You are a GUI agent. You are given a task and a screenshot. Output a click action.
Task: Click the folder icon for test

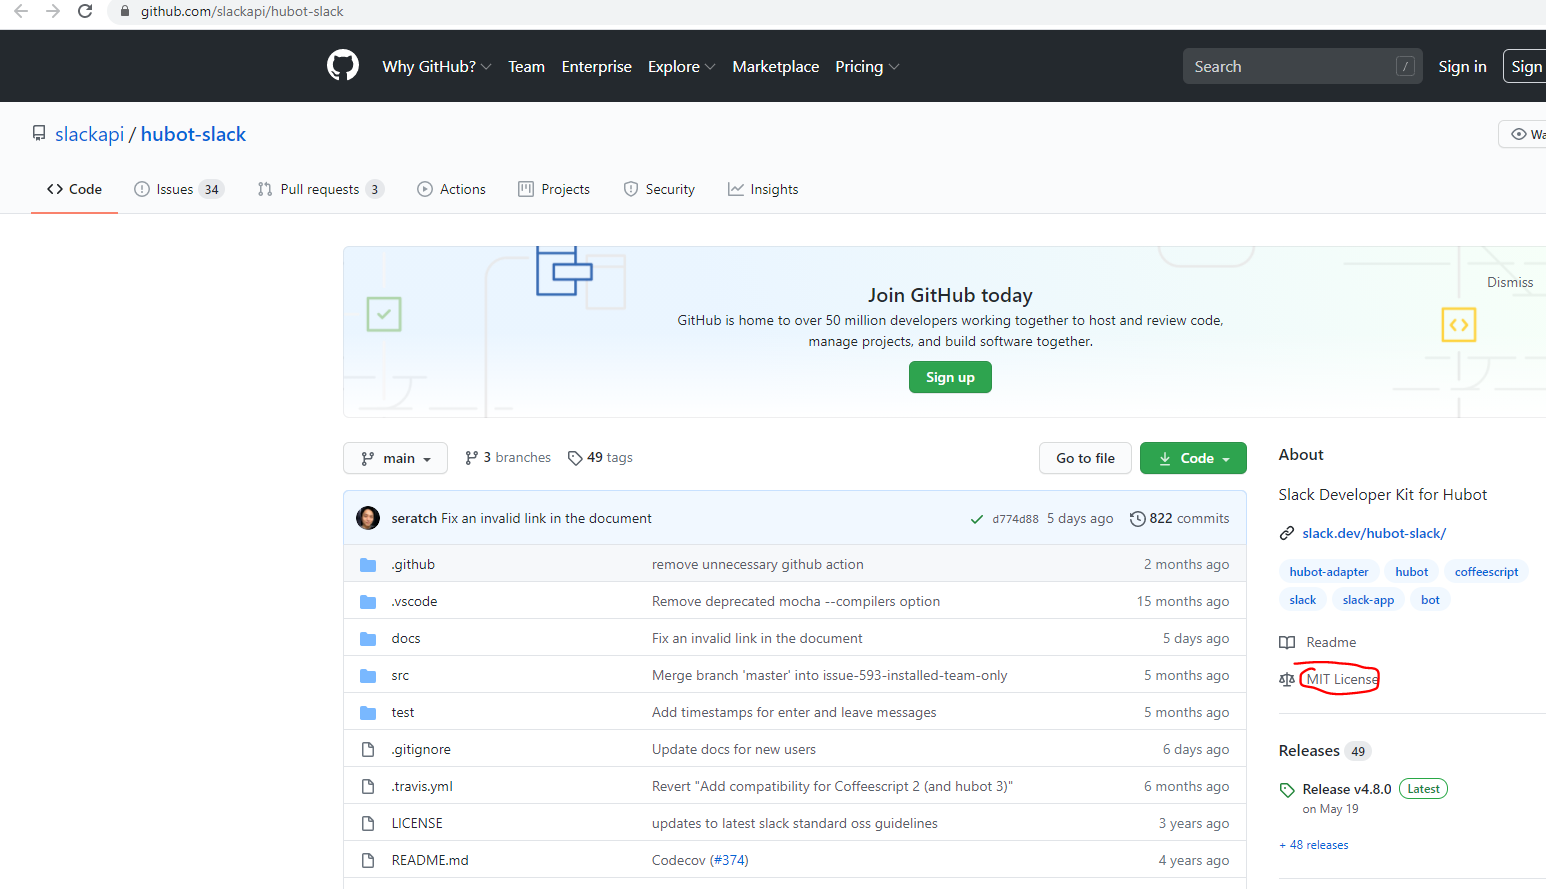368,713
